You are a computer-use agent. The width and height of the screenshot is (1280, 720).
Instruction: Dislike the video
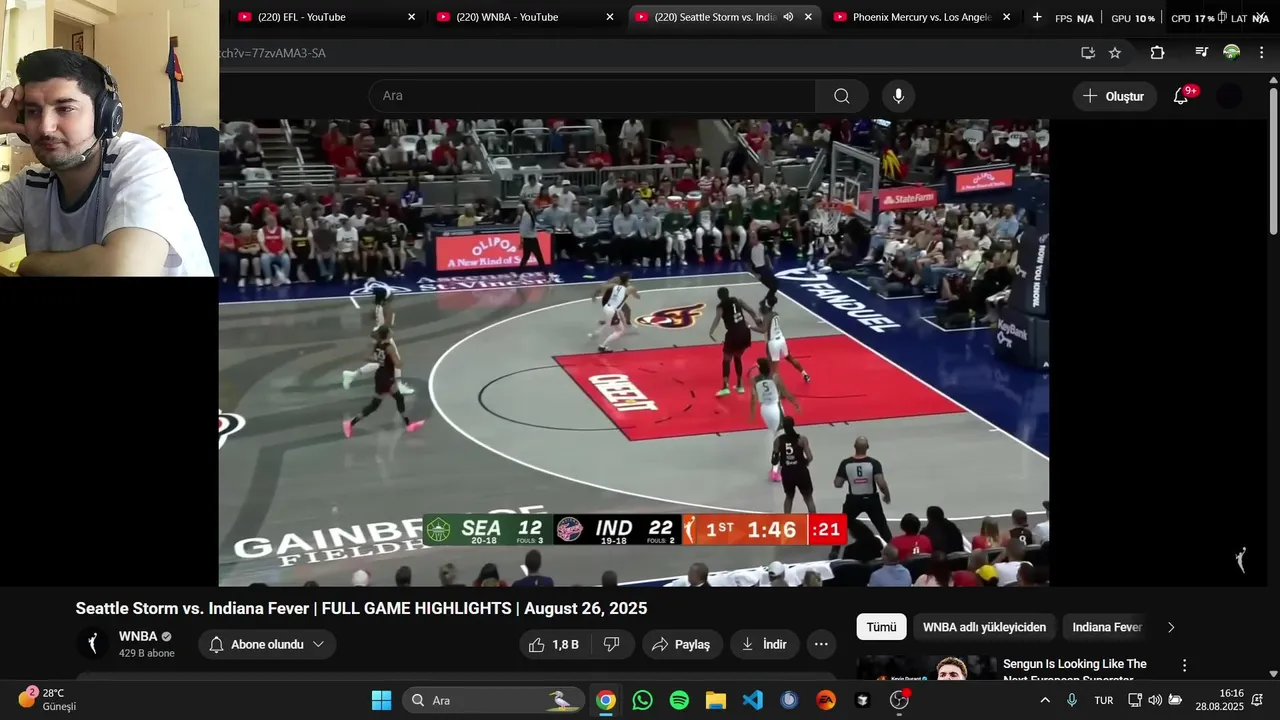(x=611, y=645)
